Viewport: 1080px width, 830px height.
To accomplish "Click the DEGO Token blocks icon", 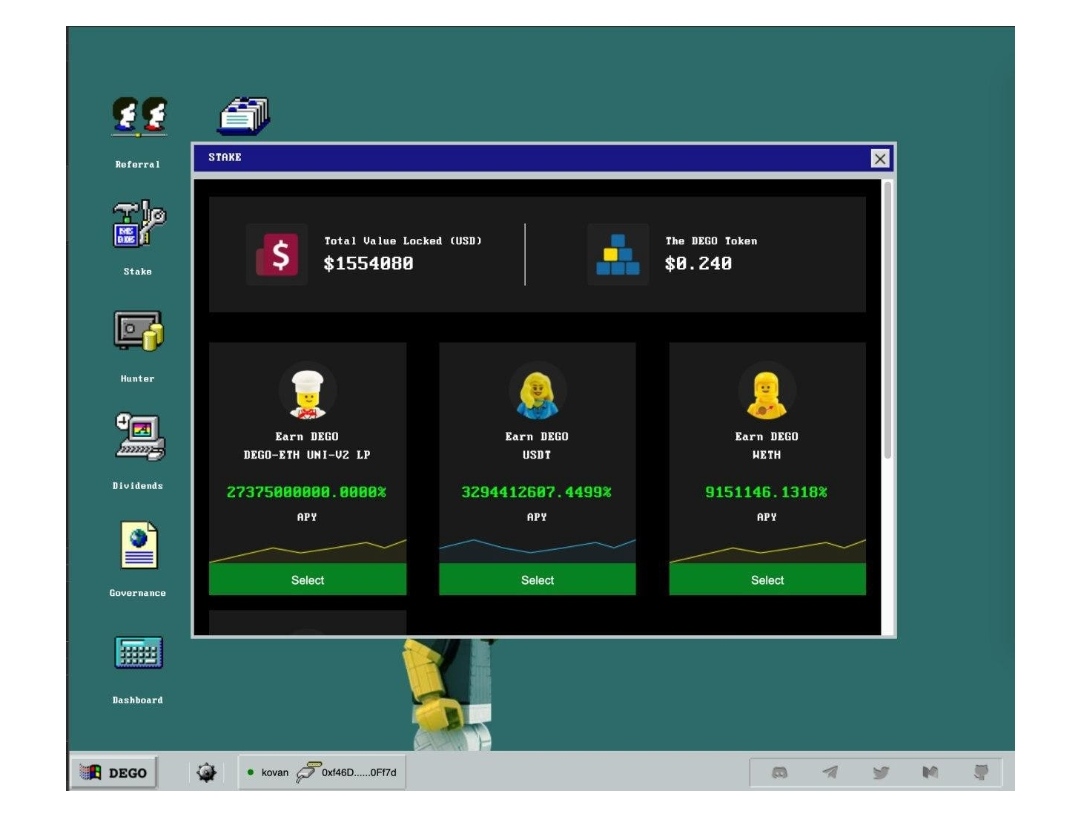I will pyautogui.click(x=618, y=254).
